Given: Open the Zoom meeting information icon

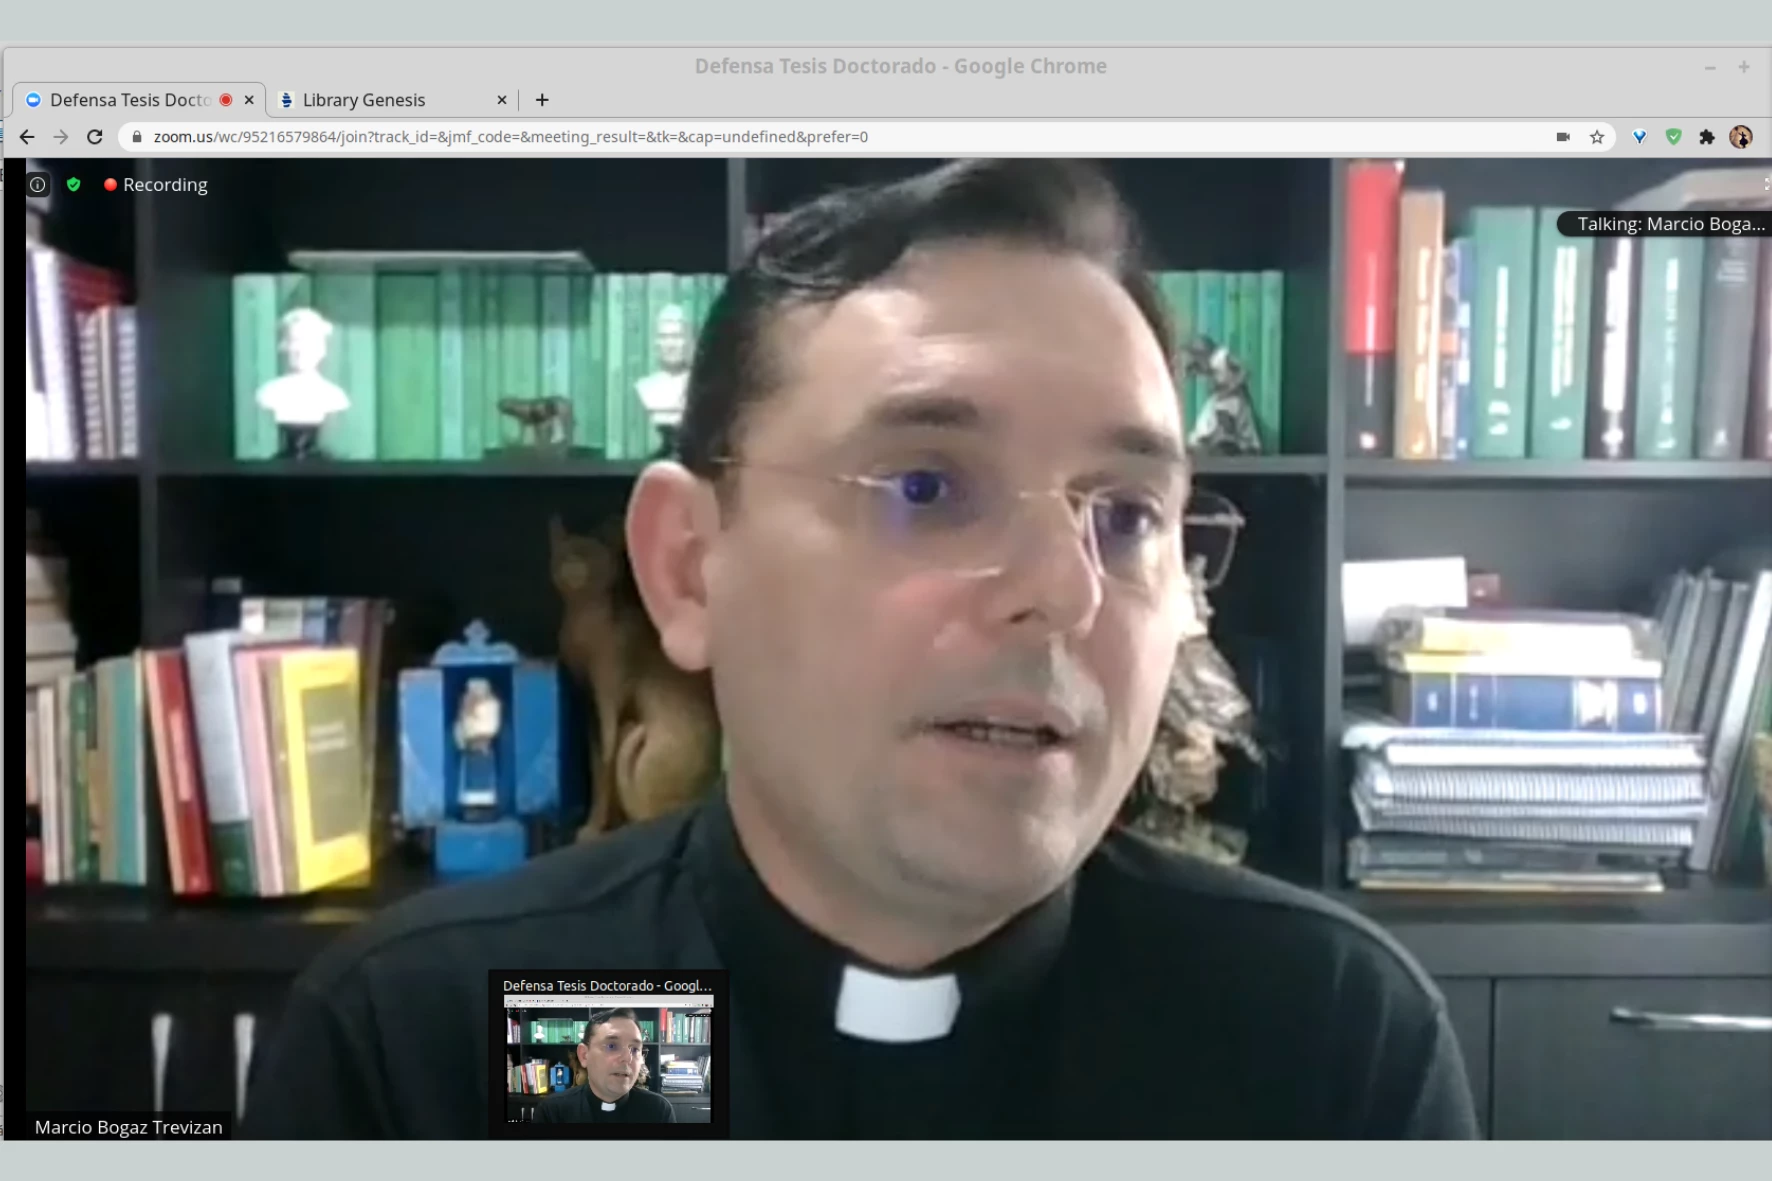Looking at the screenshot, I should (38, 185).
